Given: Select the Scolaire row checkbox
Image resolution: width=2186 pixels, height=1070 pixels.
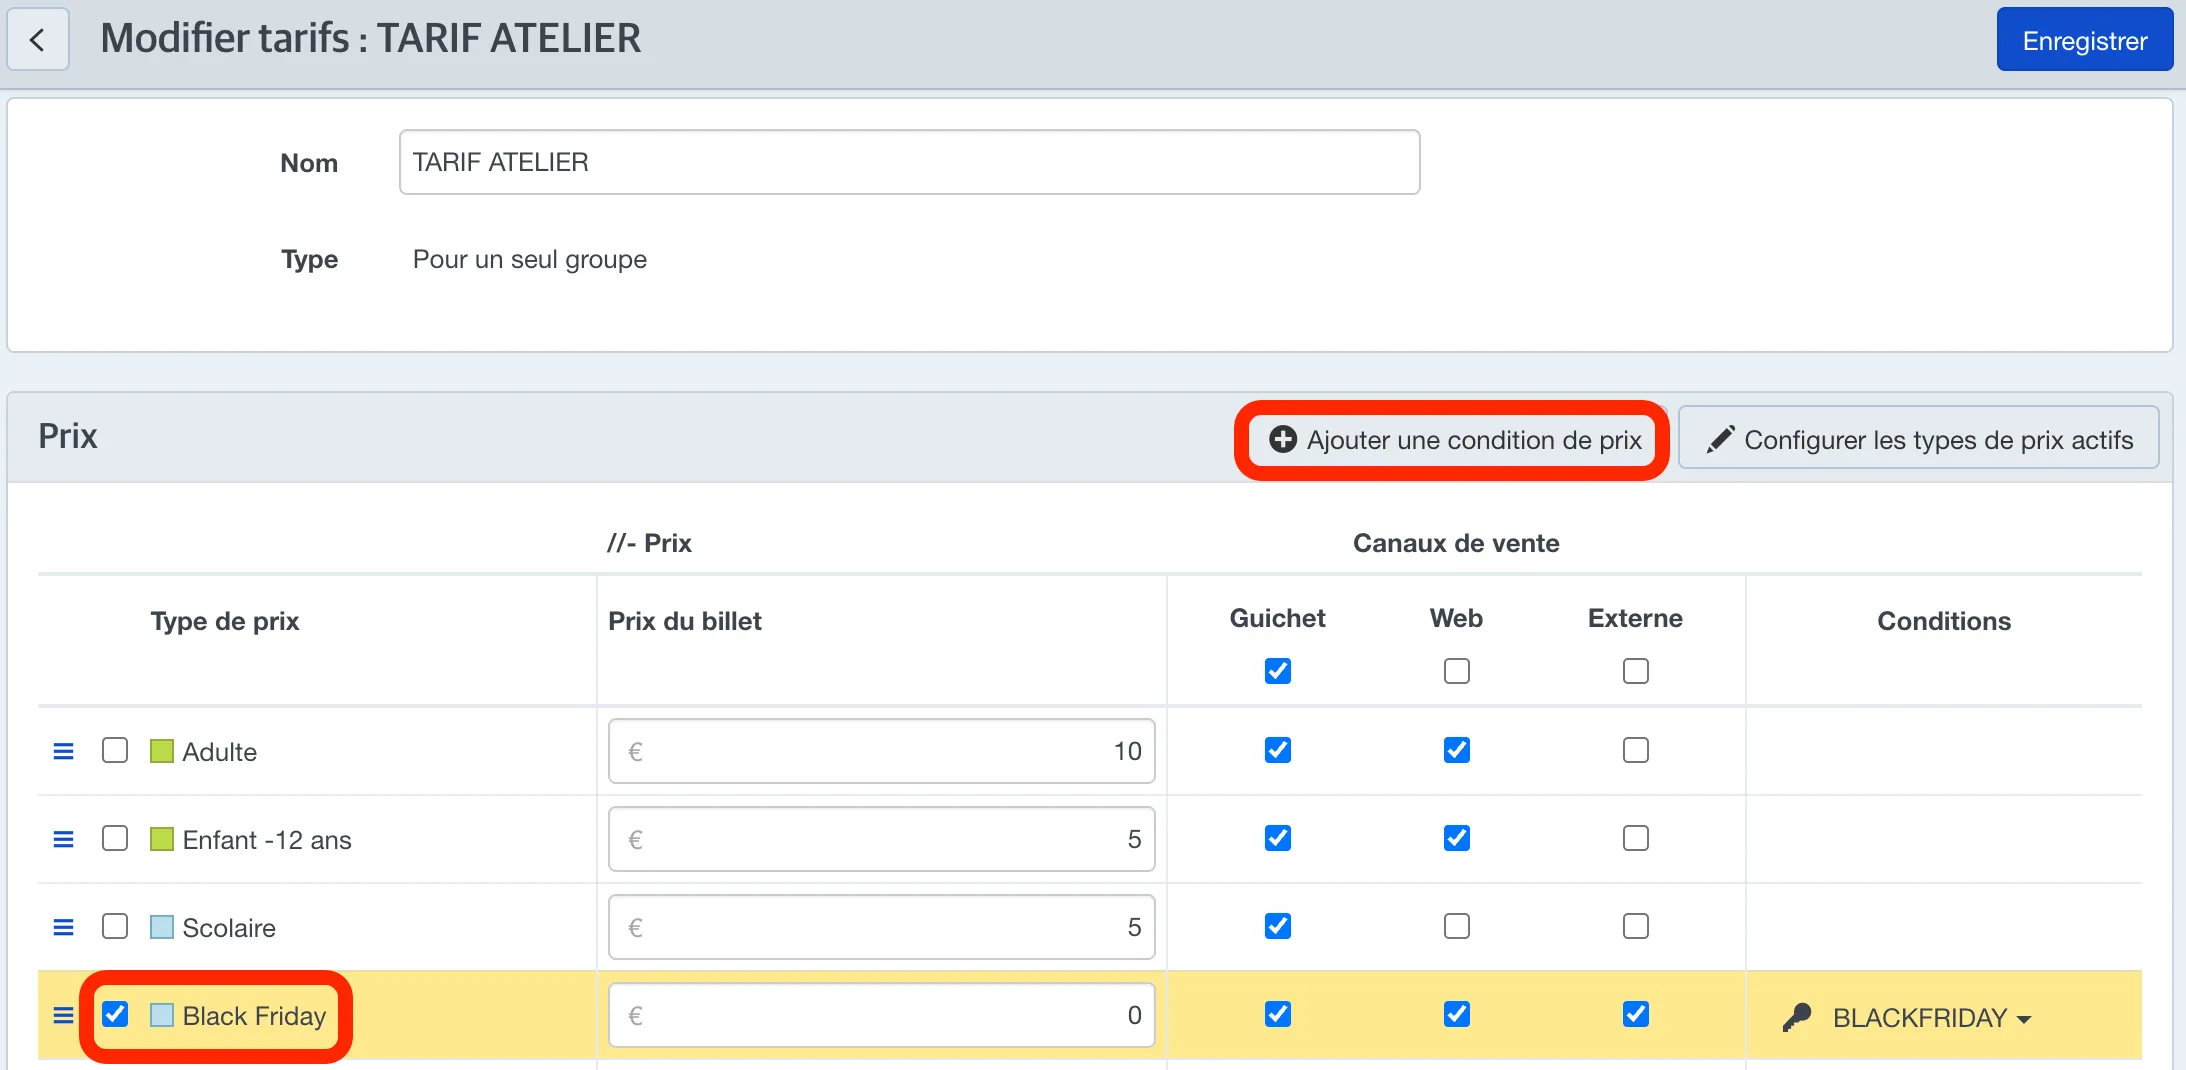Looking at the screenshot, I should point(115,926).
